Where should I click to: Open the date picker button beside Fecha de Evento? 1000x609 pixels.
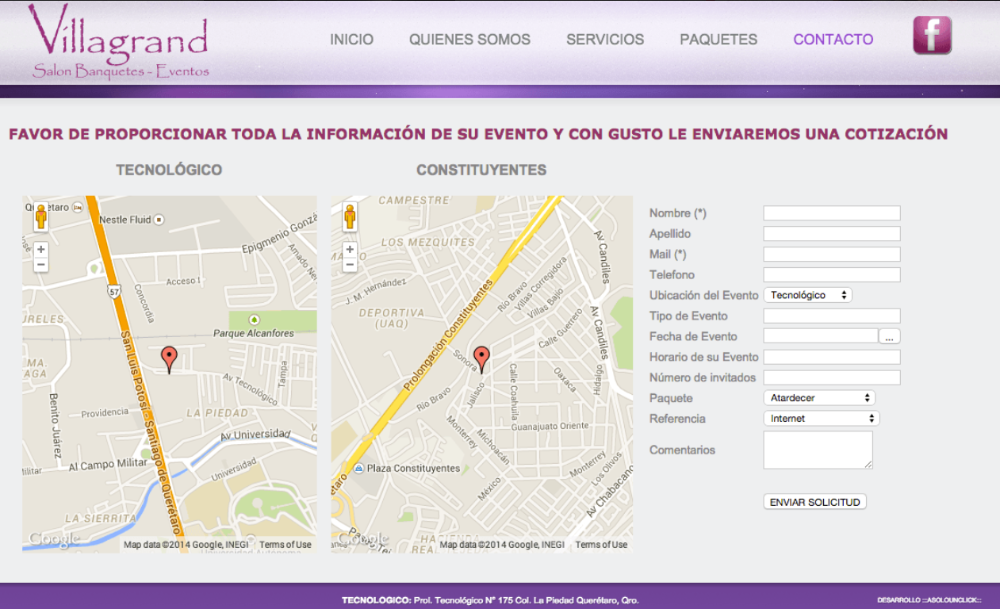[889, 337]
